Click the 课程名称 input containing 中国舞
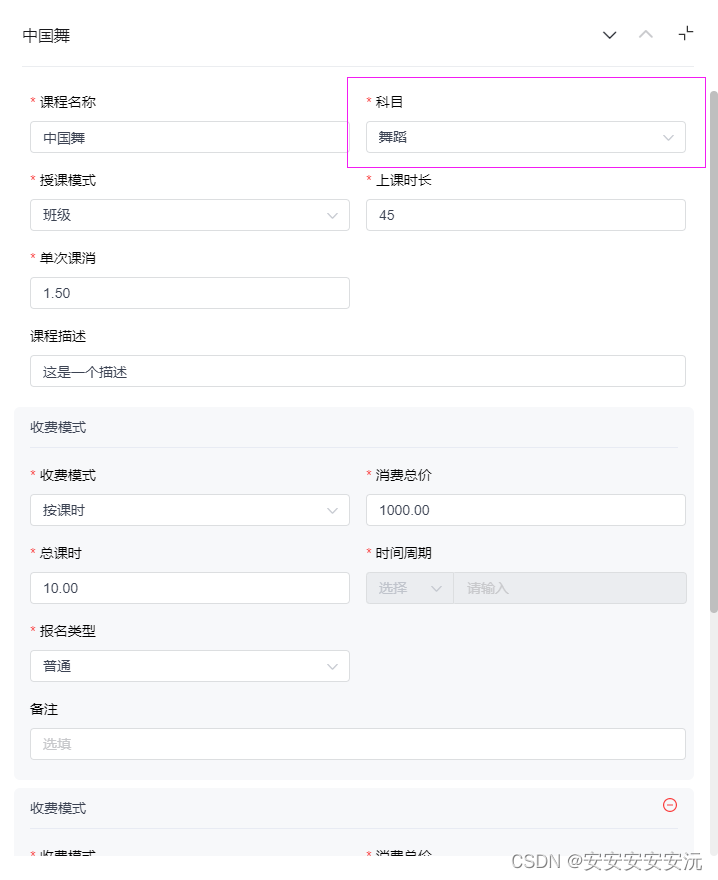 pos(190,137)
